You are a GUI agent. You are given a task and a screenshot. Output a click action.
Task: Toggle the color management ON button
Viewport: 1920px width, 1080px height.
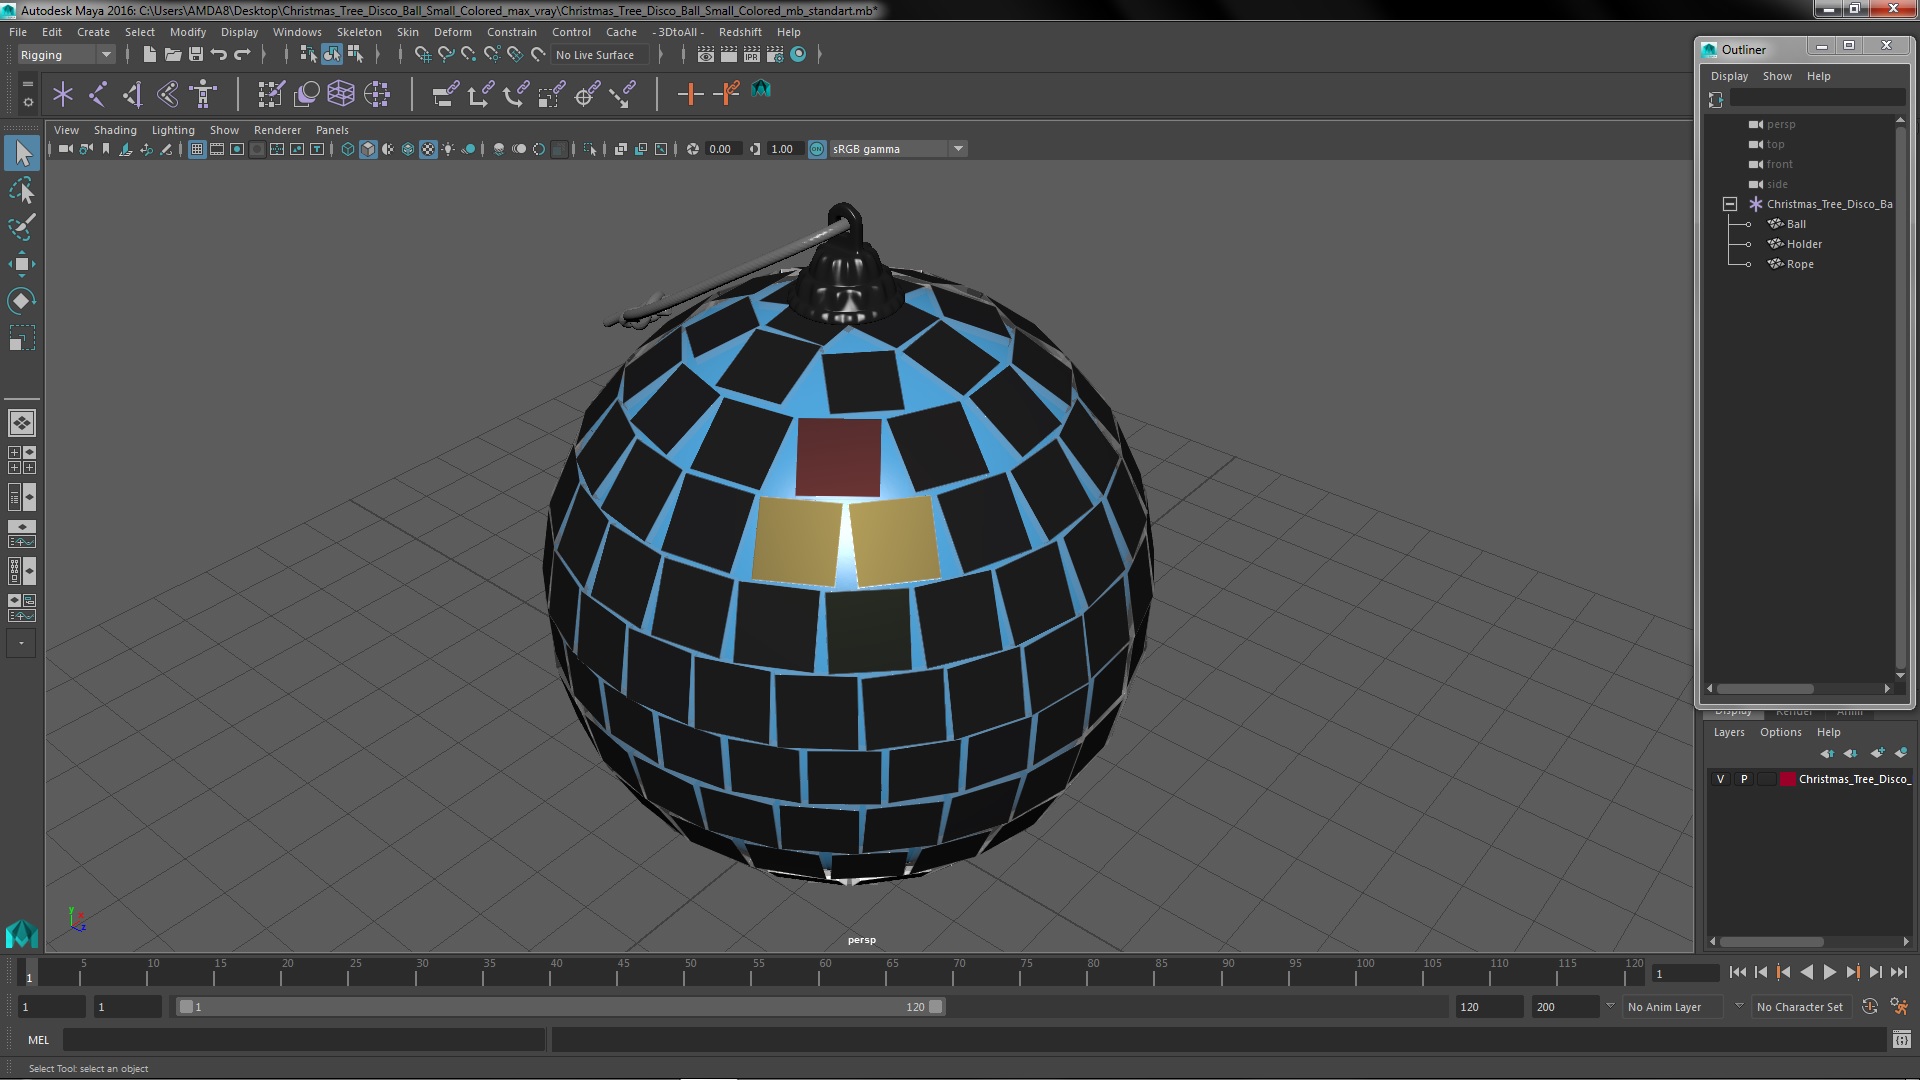click(x=817, y=149)
